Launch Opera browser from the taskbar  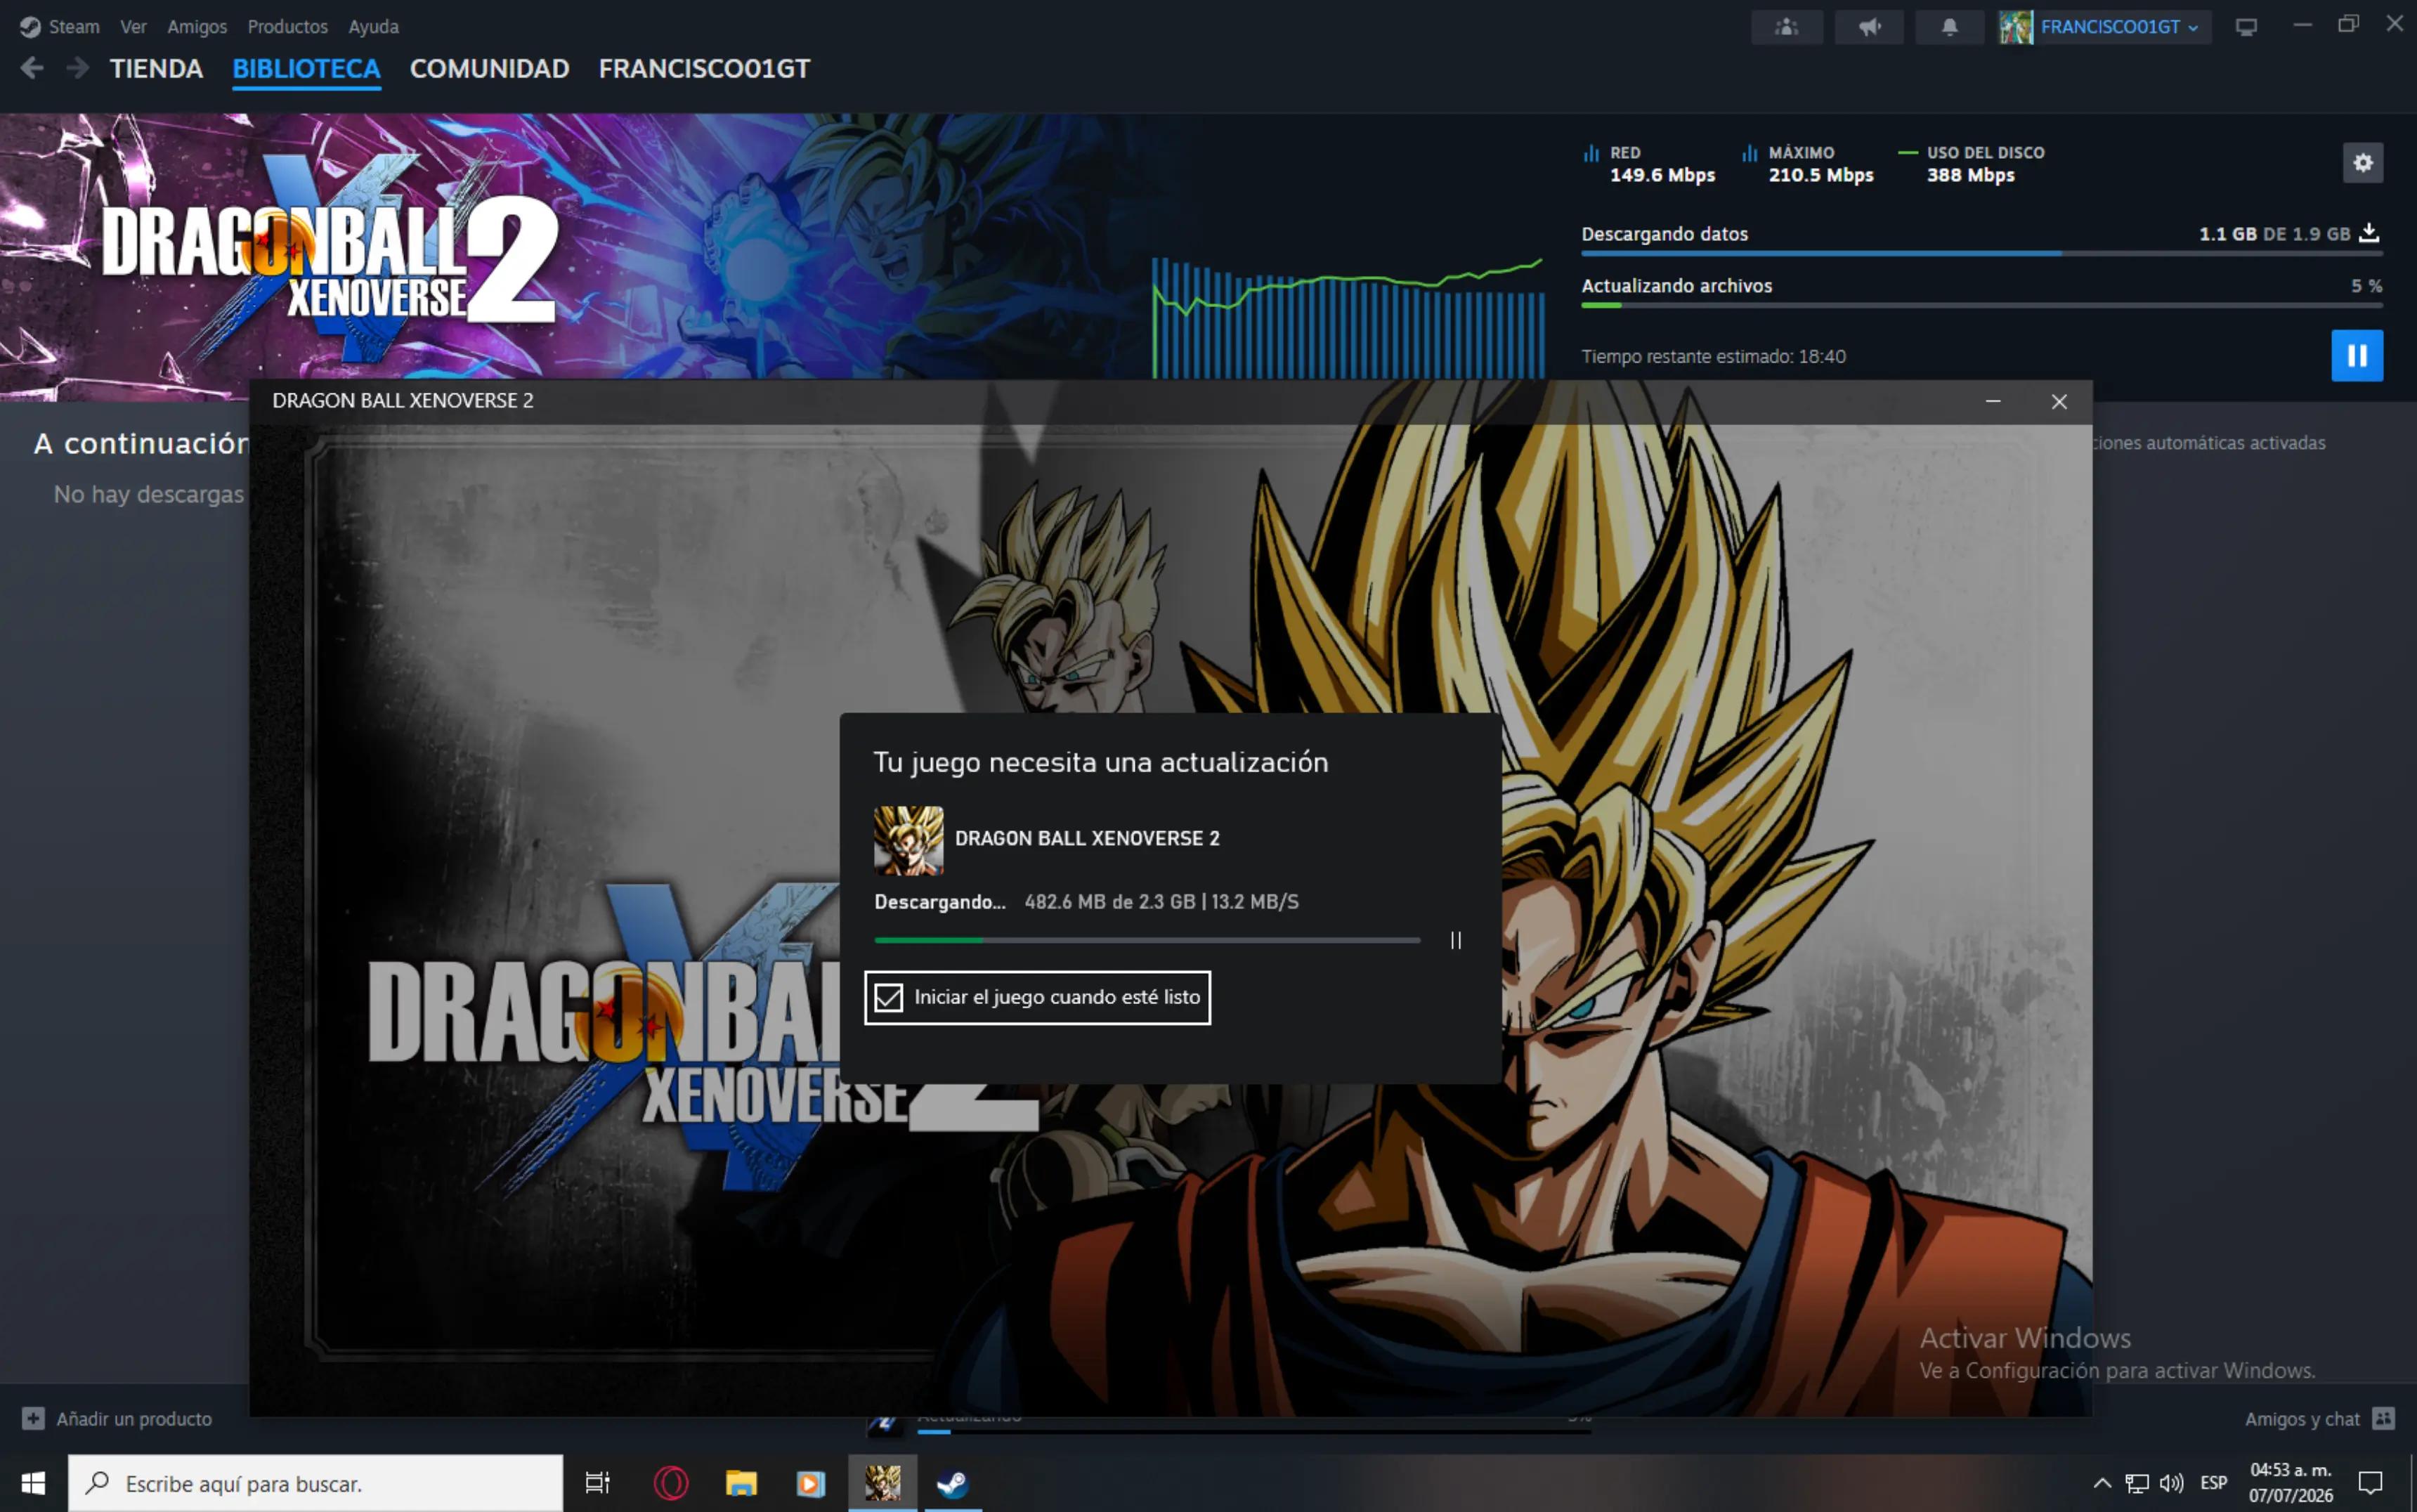[x=670, y=1483]
